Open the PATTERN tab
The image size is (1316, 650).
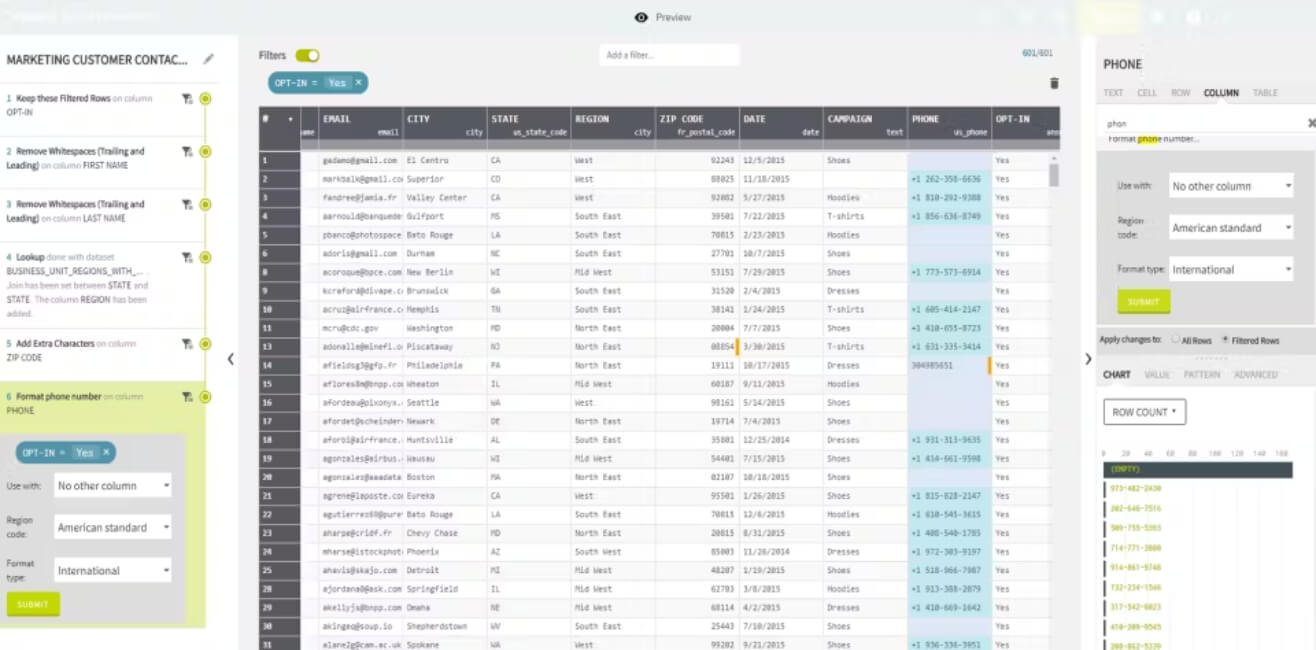pyautogui.click(x=1202, y=375)
